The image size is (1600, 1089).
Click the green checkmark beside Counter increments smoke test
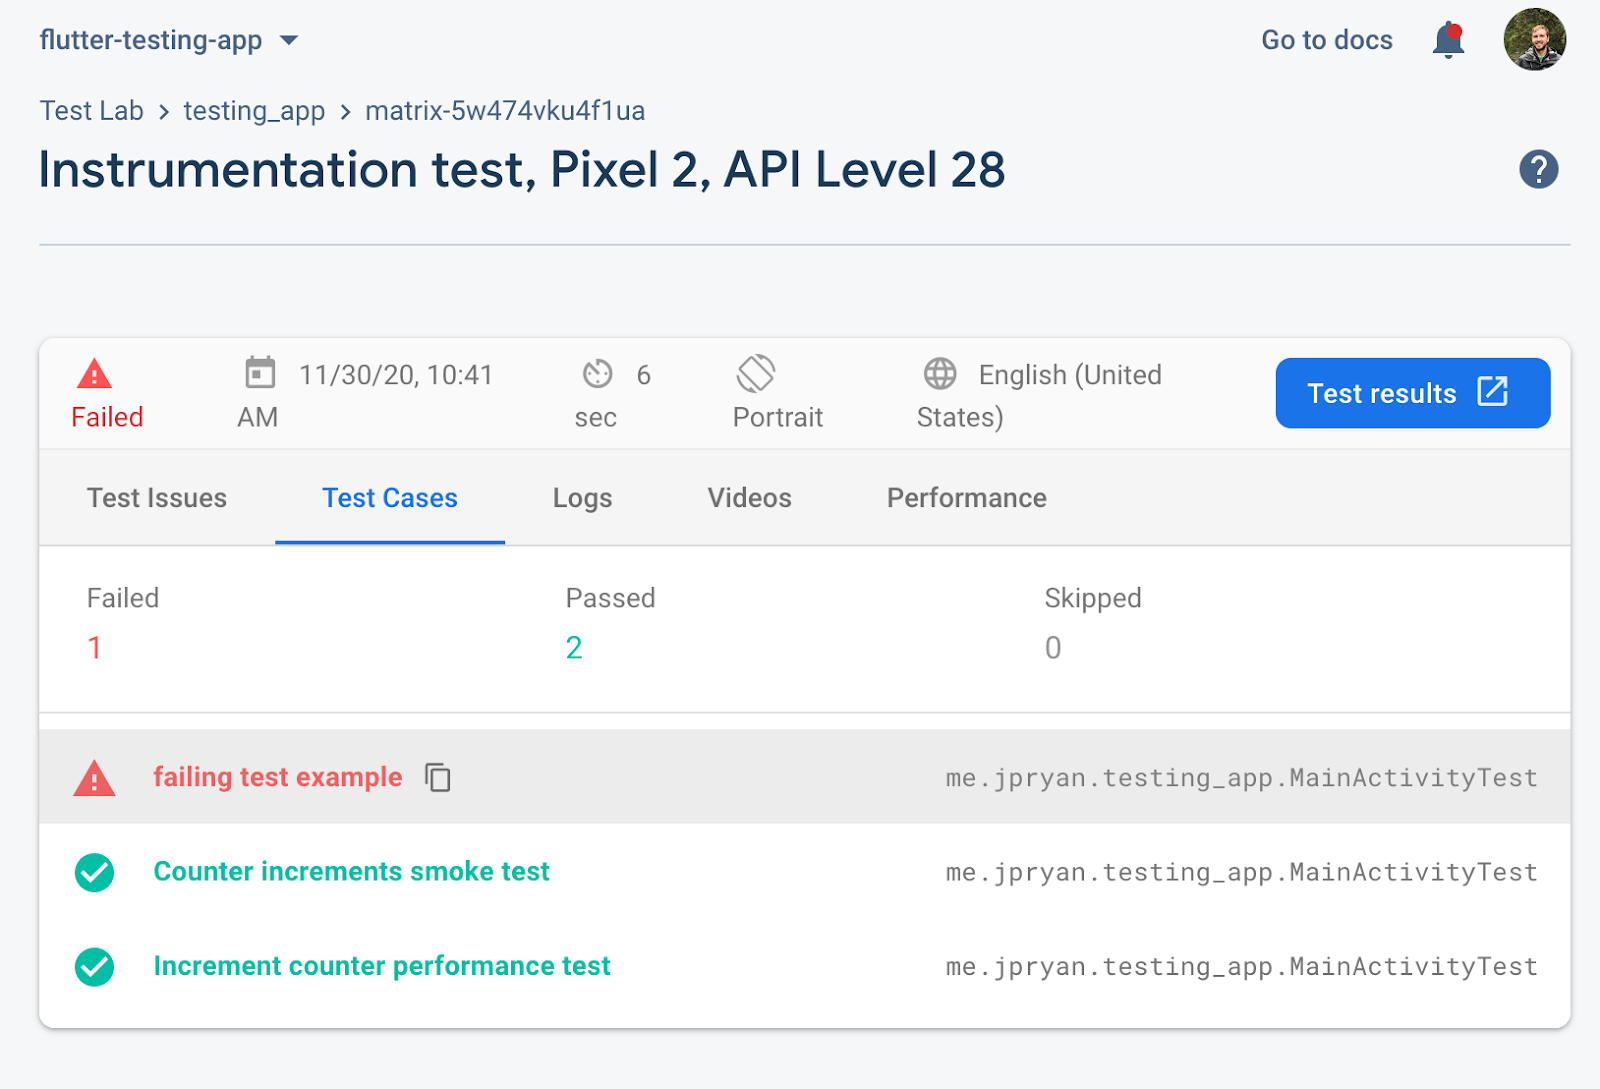(93, 871)
